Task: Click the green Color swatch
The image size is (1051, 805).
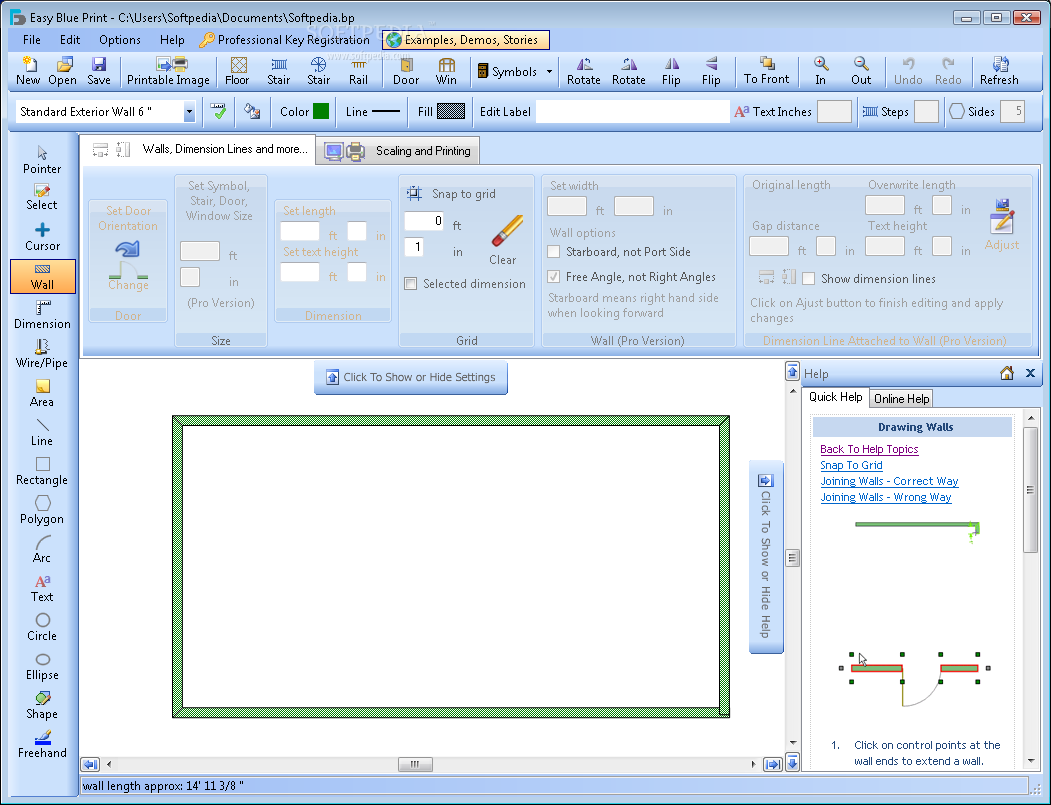Action: pyautogui.click(x=321, y=111)
